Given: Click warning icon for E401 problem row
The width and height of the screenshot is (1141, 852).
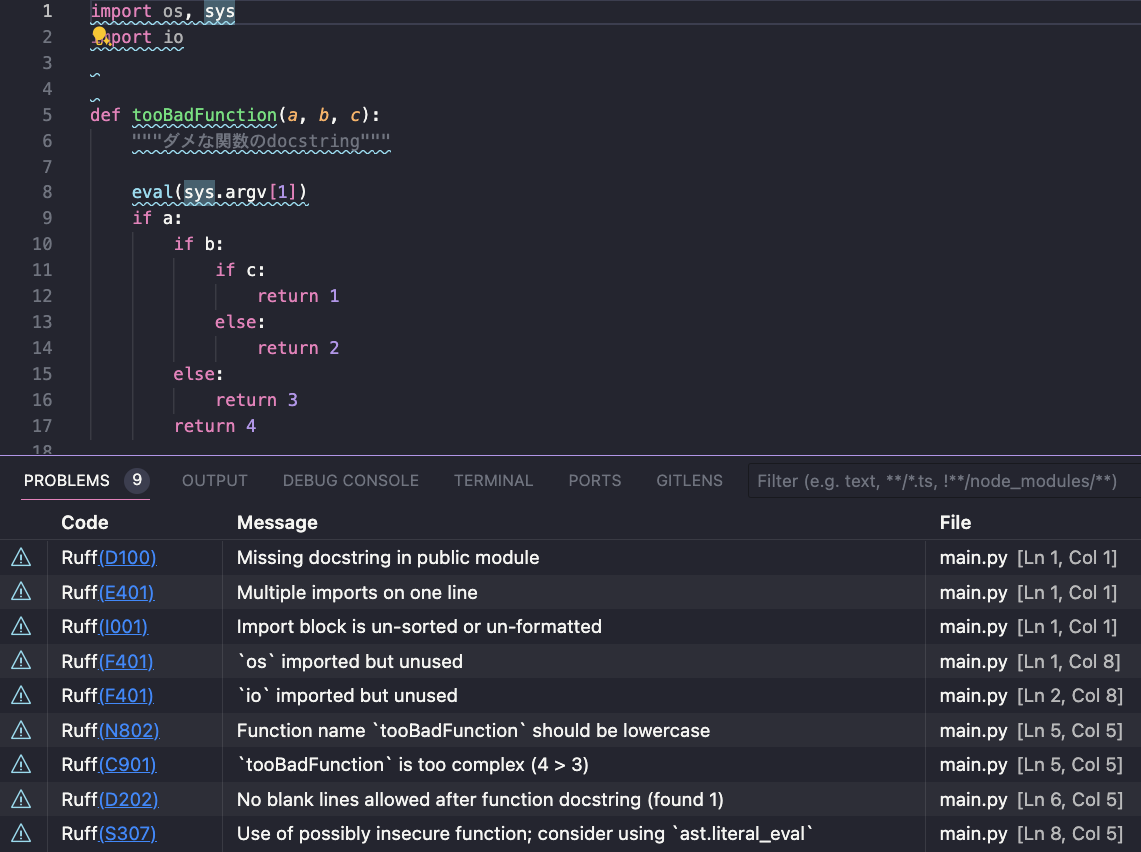Looking at the screenshot, I should coord(21,592).
